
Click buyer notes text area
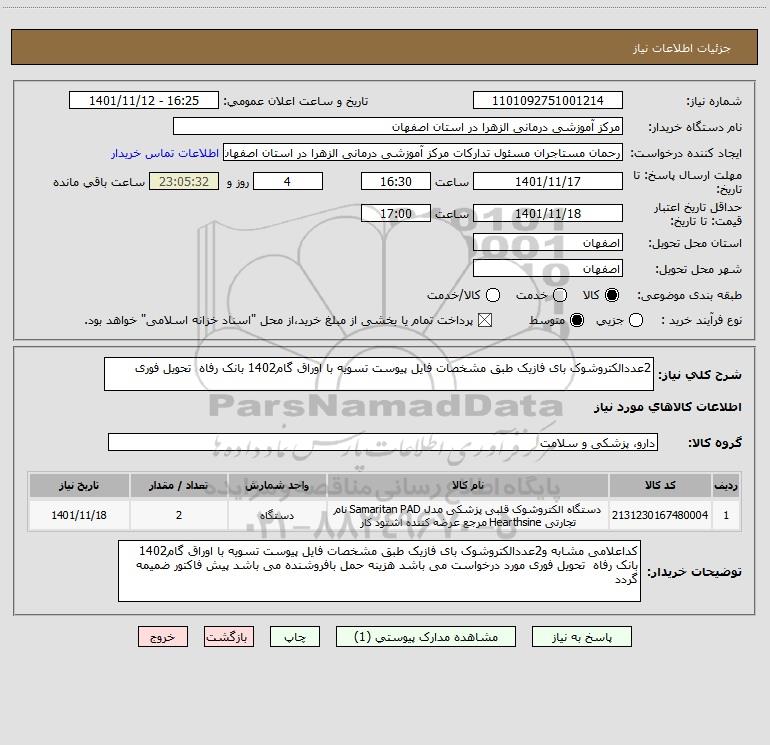click(379, 571)
